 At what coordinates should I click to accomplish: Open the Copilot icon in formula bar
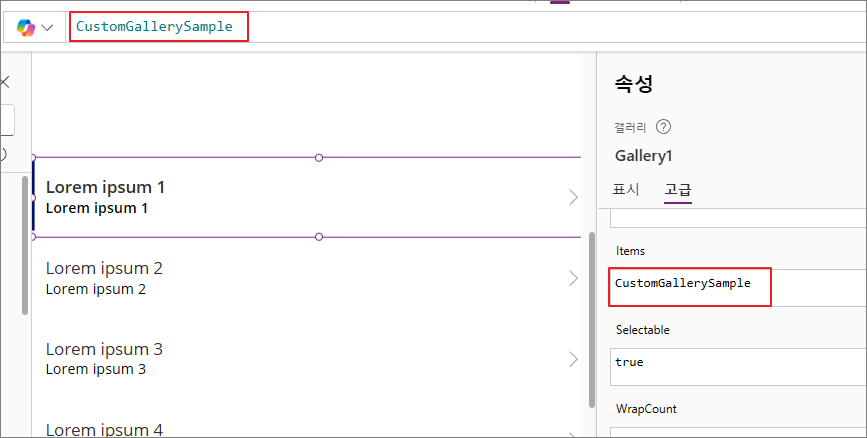[25, 27]
